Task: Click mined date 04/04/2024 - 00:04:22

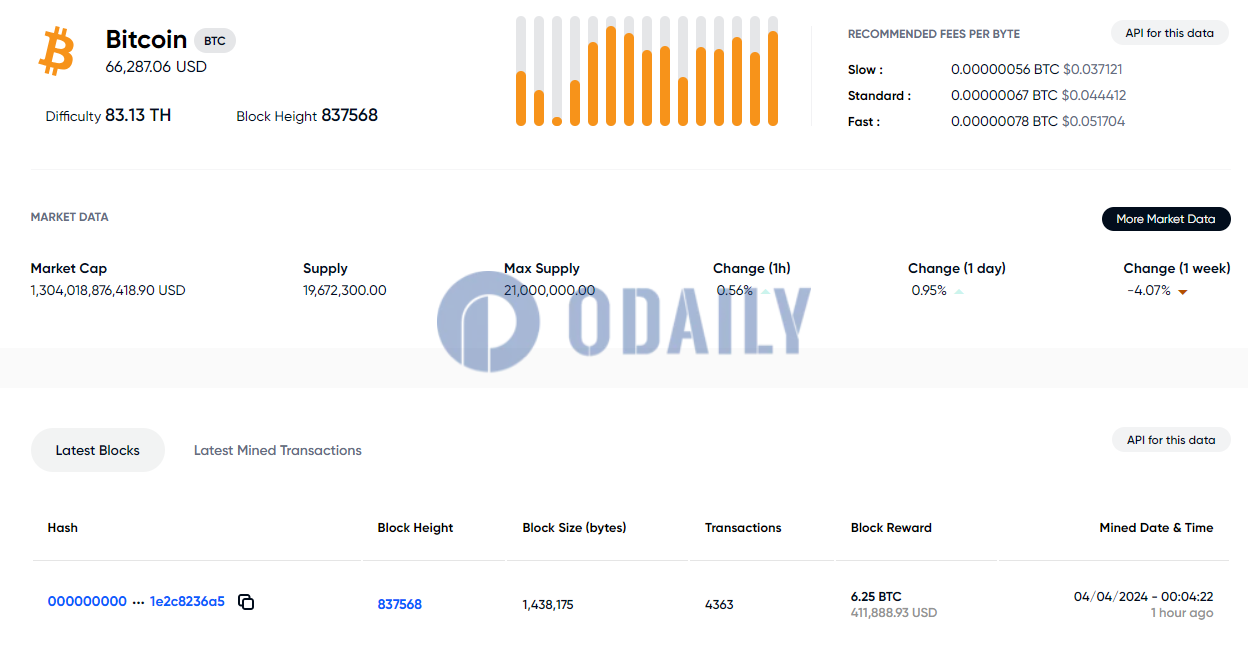Action: (x=1144, y=596)
